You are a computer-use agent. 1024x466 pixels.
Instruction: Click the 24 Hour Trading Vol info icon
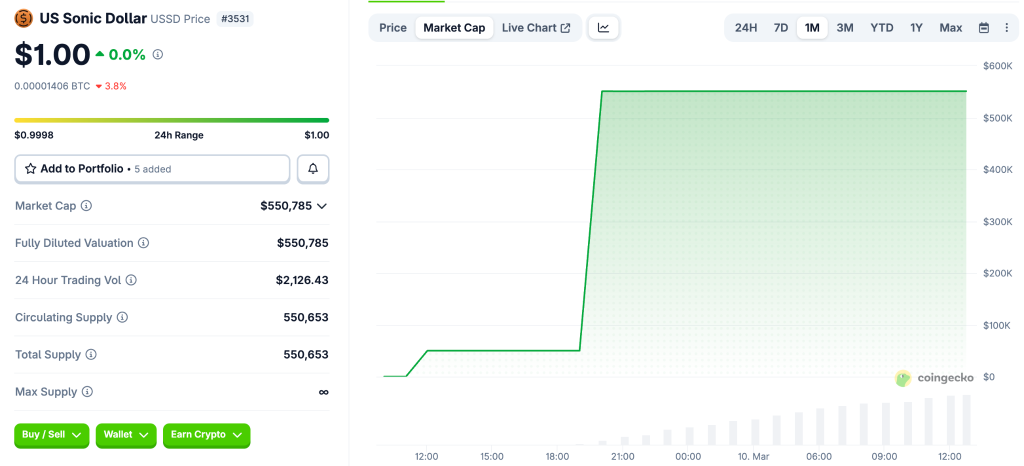131,281
